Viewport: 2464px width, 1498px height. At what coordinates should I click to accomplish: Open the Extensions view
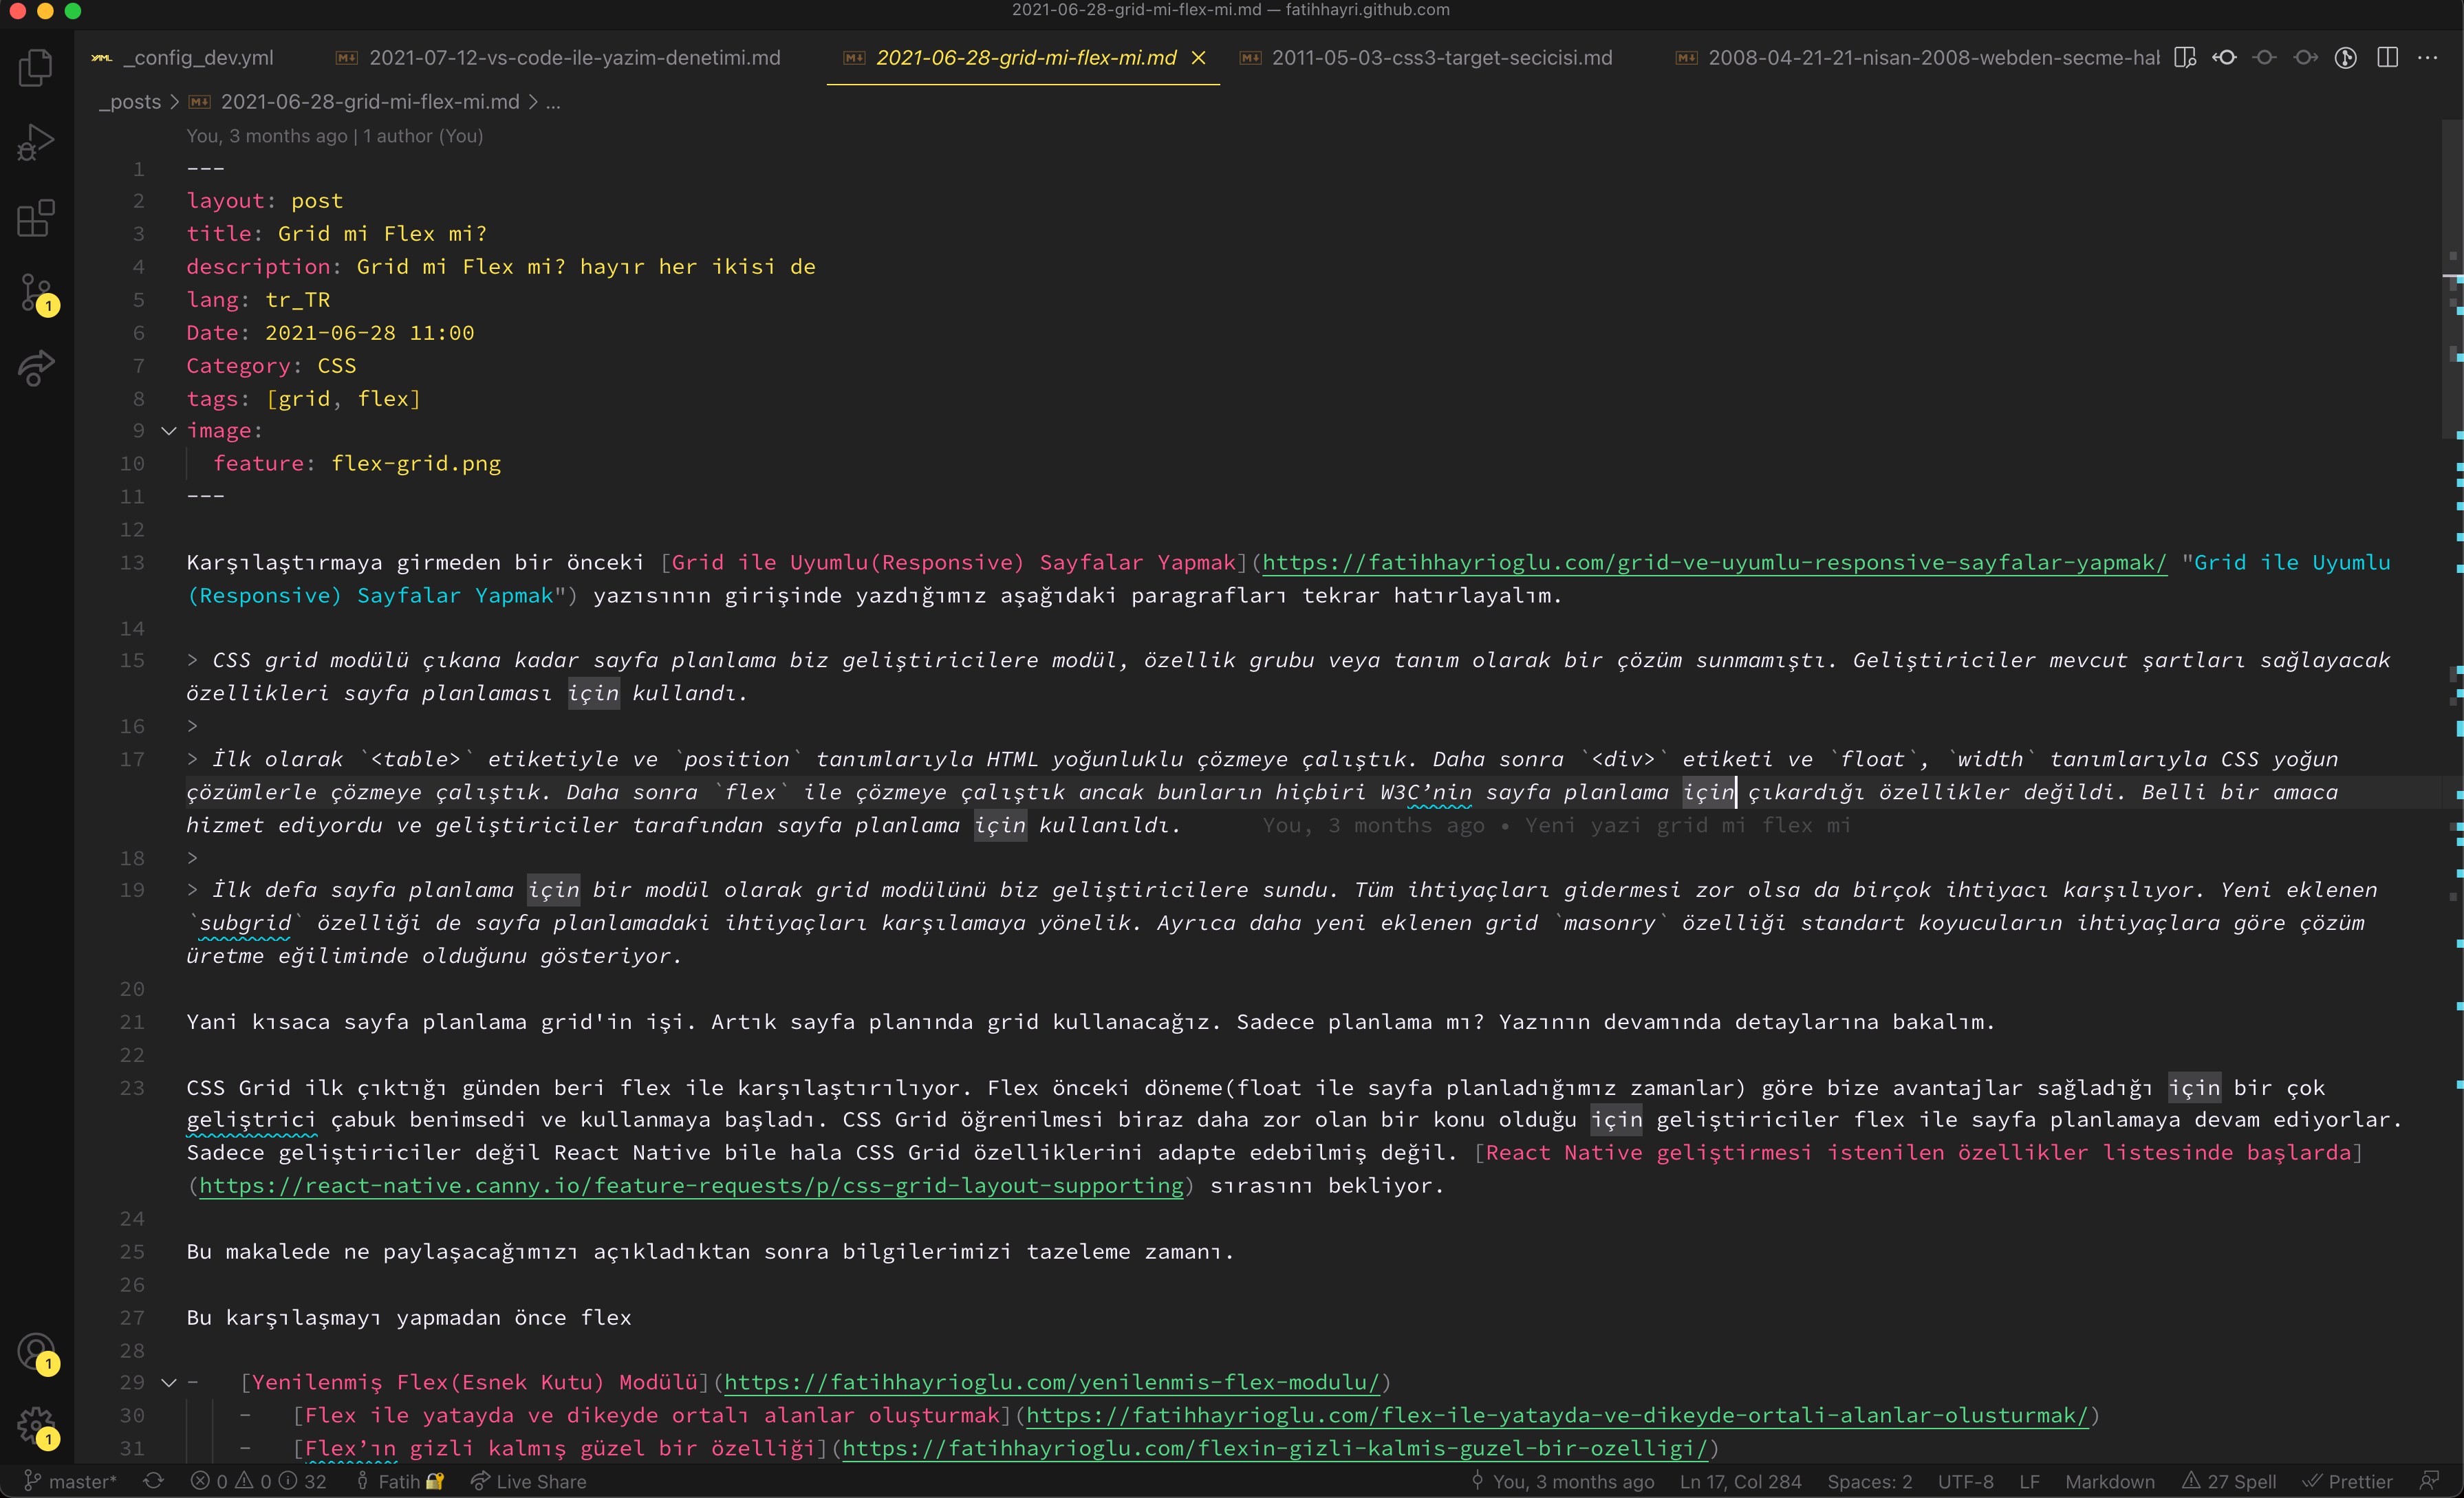click(35, 218)
